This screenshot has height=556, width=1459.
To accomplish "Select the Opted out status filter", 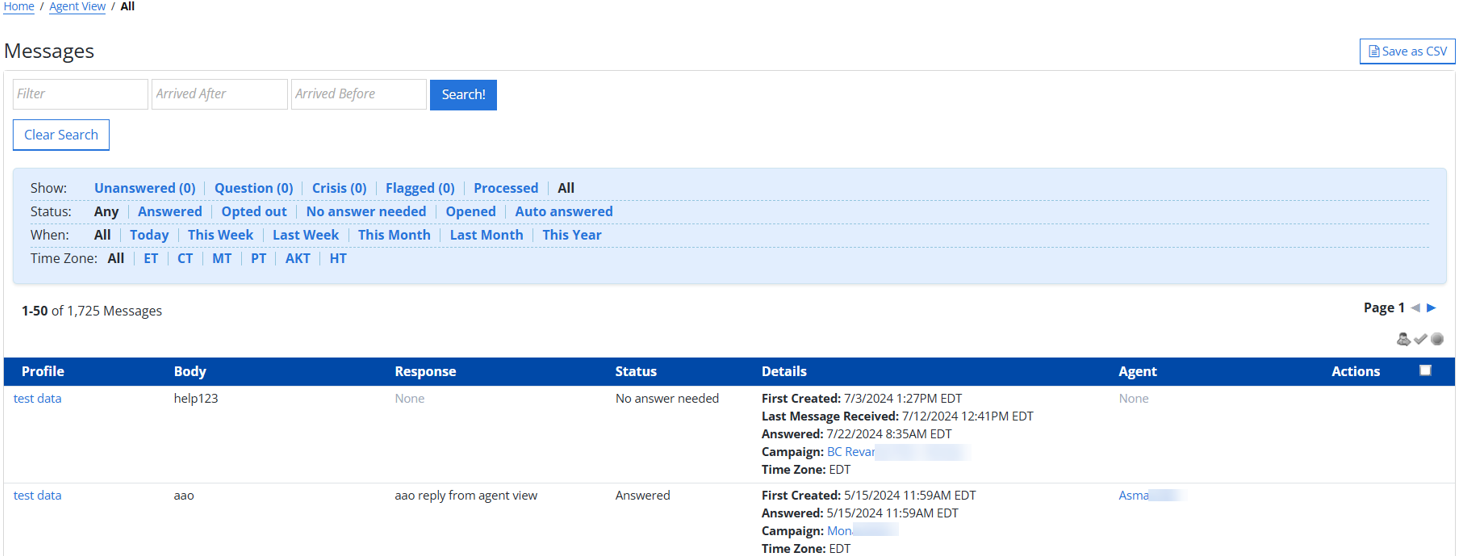I will click(x=254, y=212).
